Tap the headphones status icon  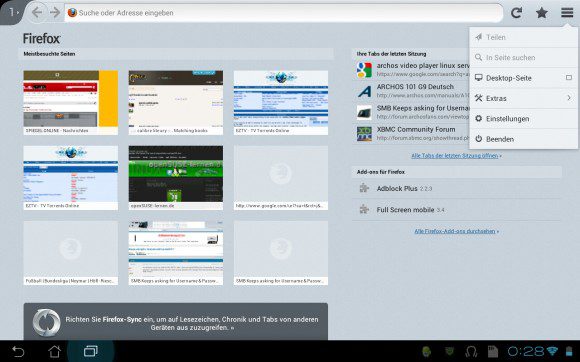coord(471,351)
